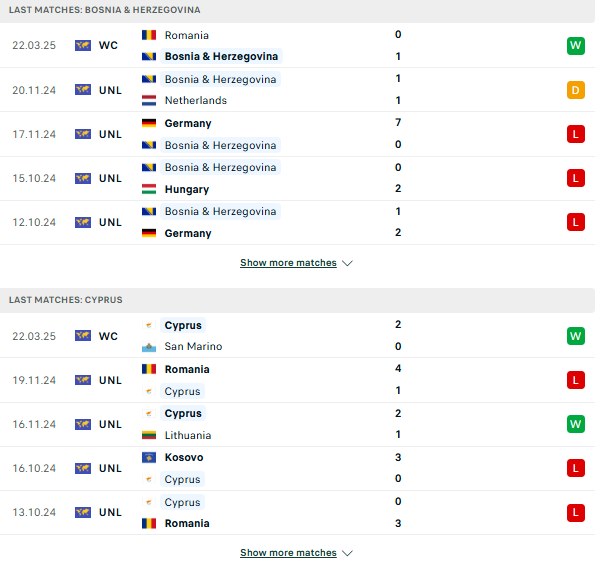Open the Hungary team link
600x568 pixels.
(187, 189)
